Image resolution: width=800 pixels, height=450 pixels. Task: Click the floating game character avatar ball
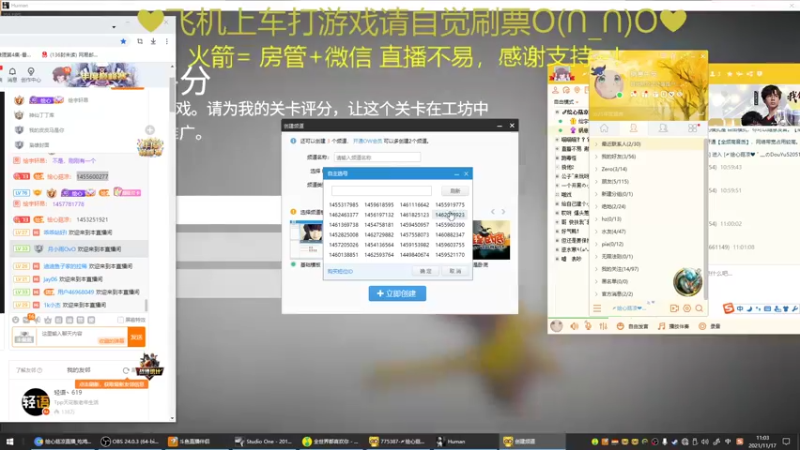click(687, 282)
